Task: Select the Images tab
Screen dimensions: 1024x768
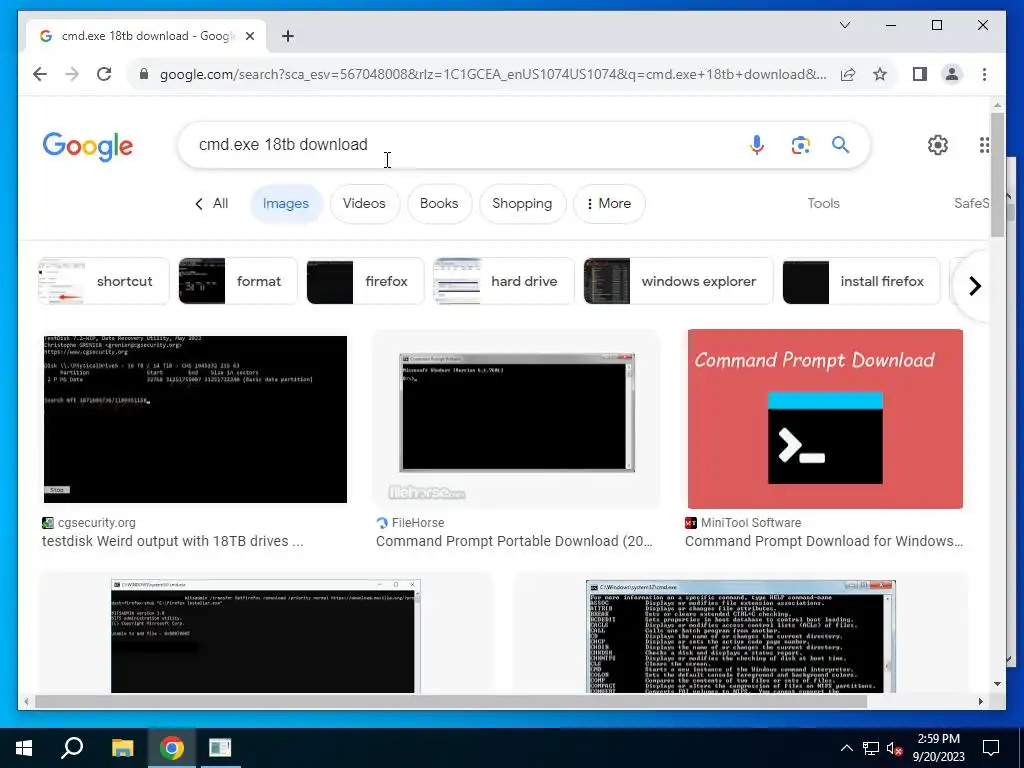Action: (285, 204)
